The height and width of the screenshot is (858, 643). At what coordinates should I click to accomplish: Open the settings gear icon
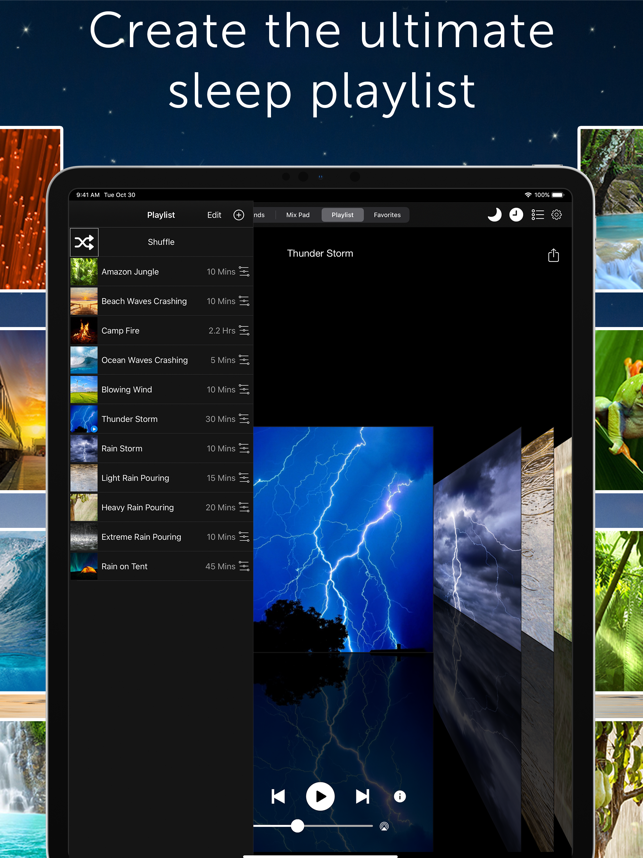click(557, 215)
